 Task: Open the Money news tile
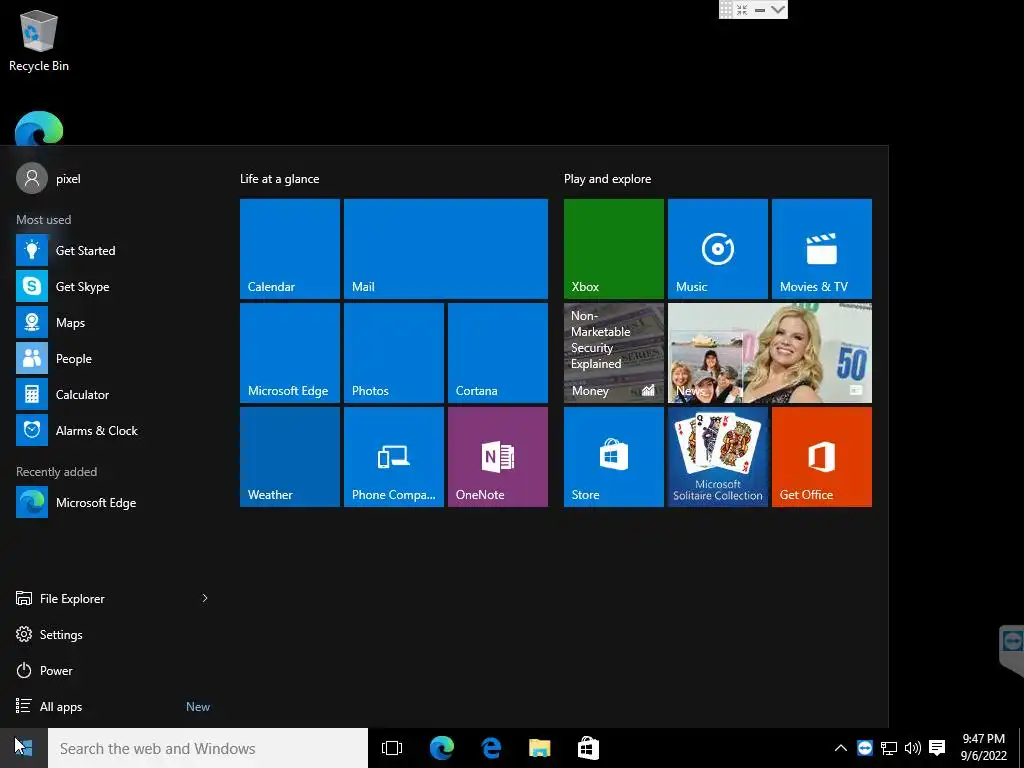pos(614,353)
